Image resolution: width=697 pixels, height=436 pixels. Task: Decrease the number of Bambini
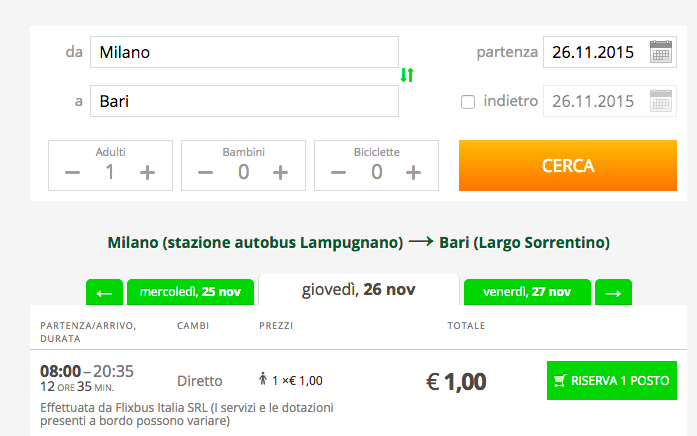[x=206, y=172]
